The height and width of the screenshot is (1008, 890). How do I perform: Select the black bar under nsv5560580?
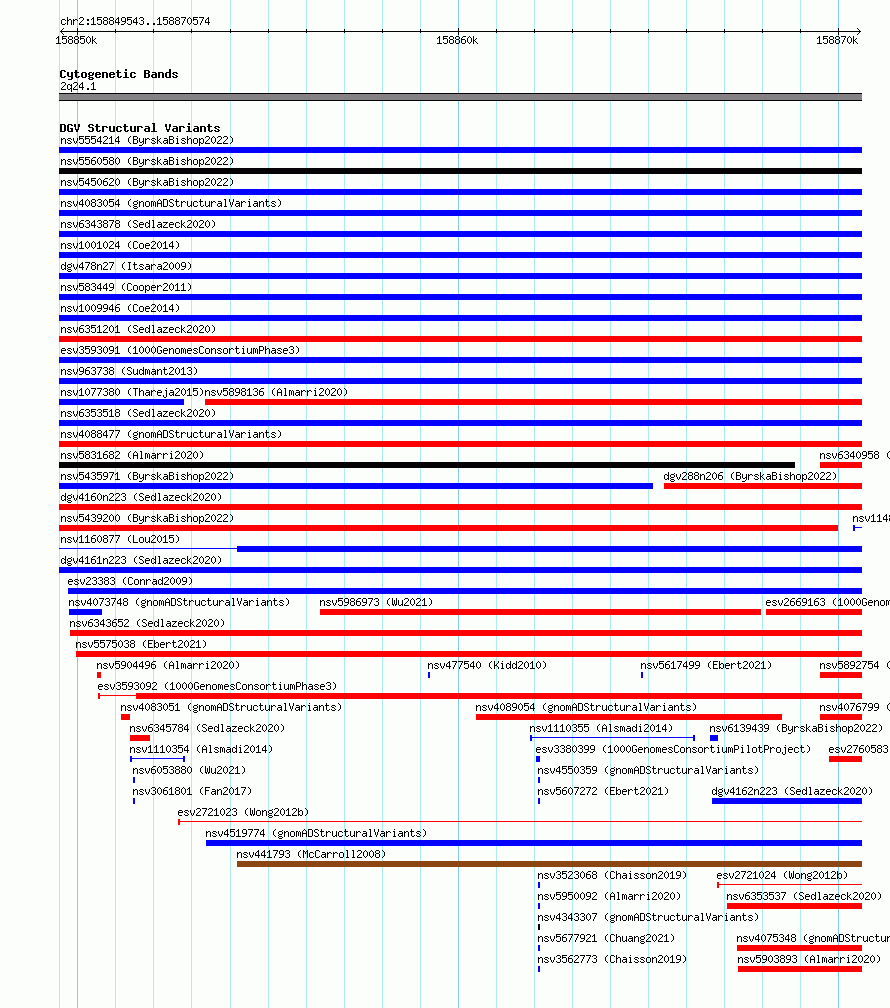click(x=460, y=171)
